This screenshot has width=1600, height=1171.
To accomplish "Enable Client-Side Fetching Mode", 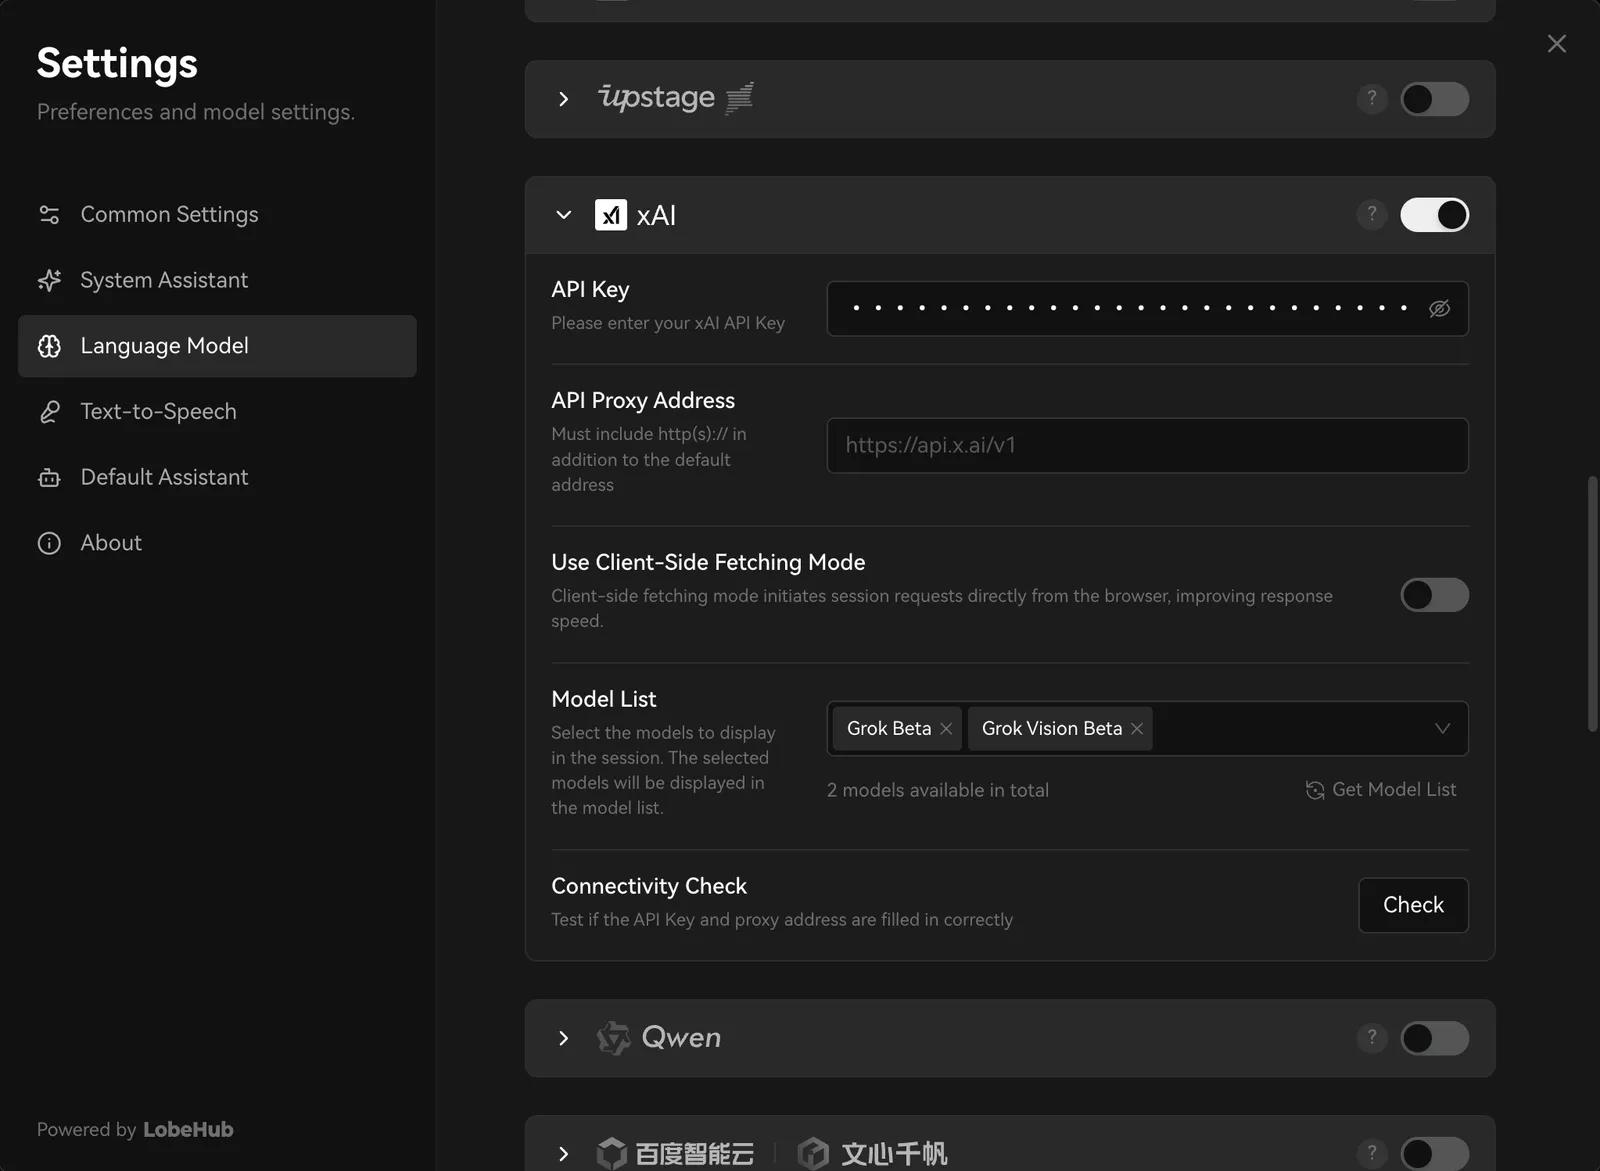I will point(1434,595).
